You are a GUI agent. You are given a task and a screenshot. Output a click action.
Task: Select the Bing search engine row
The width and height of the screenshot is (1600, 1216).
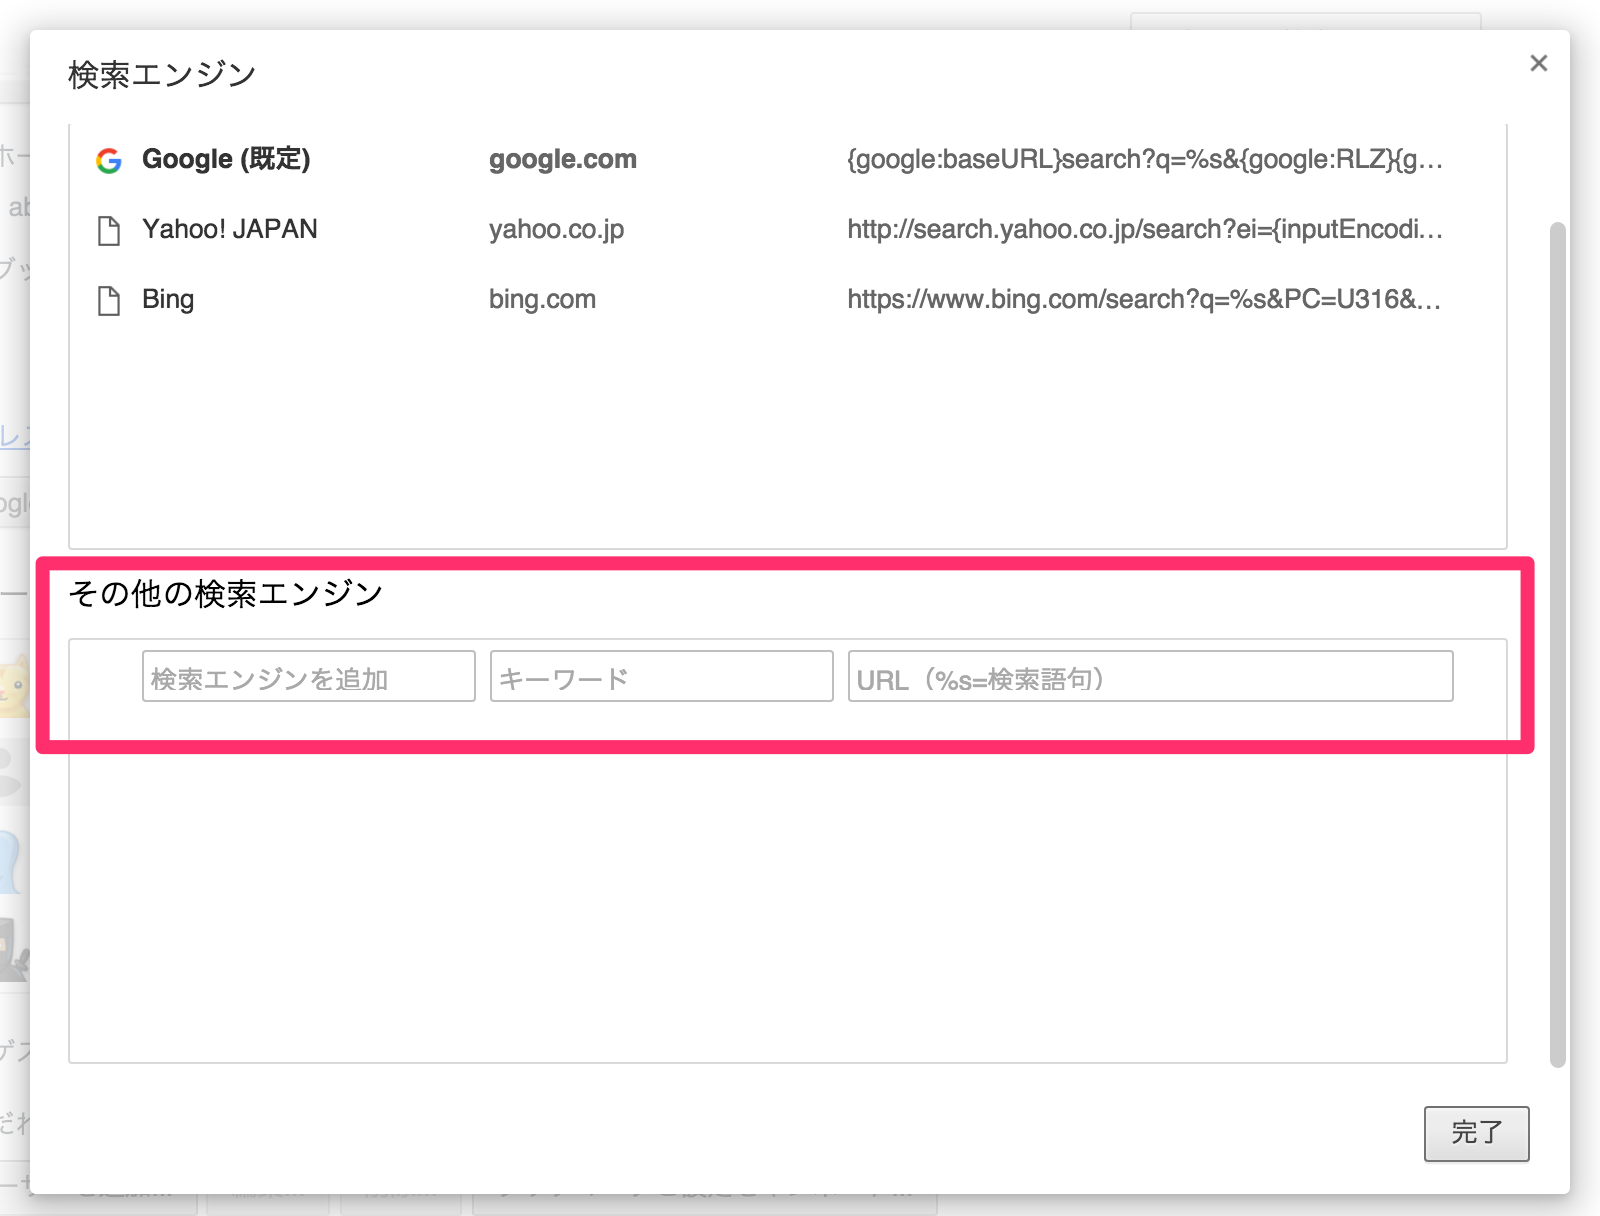point(168,298)
